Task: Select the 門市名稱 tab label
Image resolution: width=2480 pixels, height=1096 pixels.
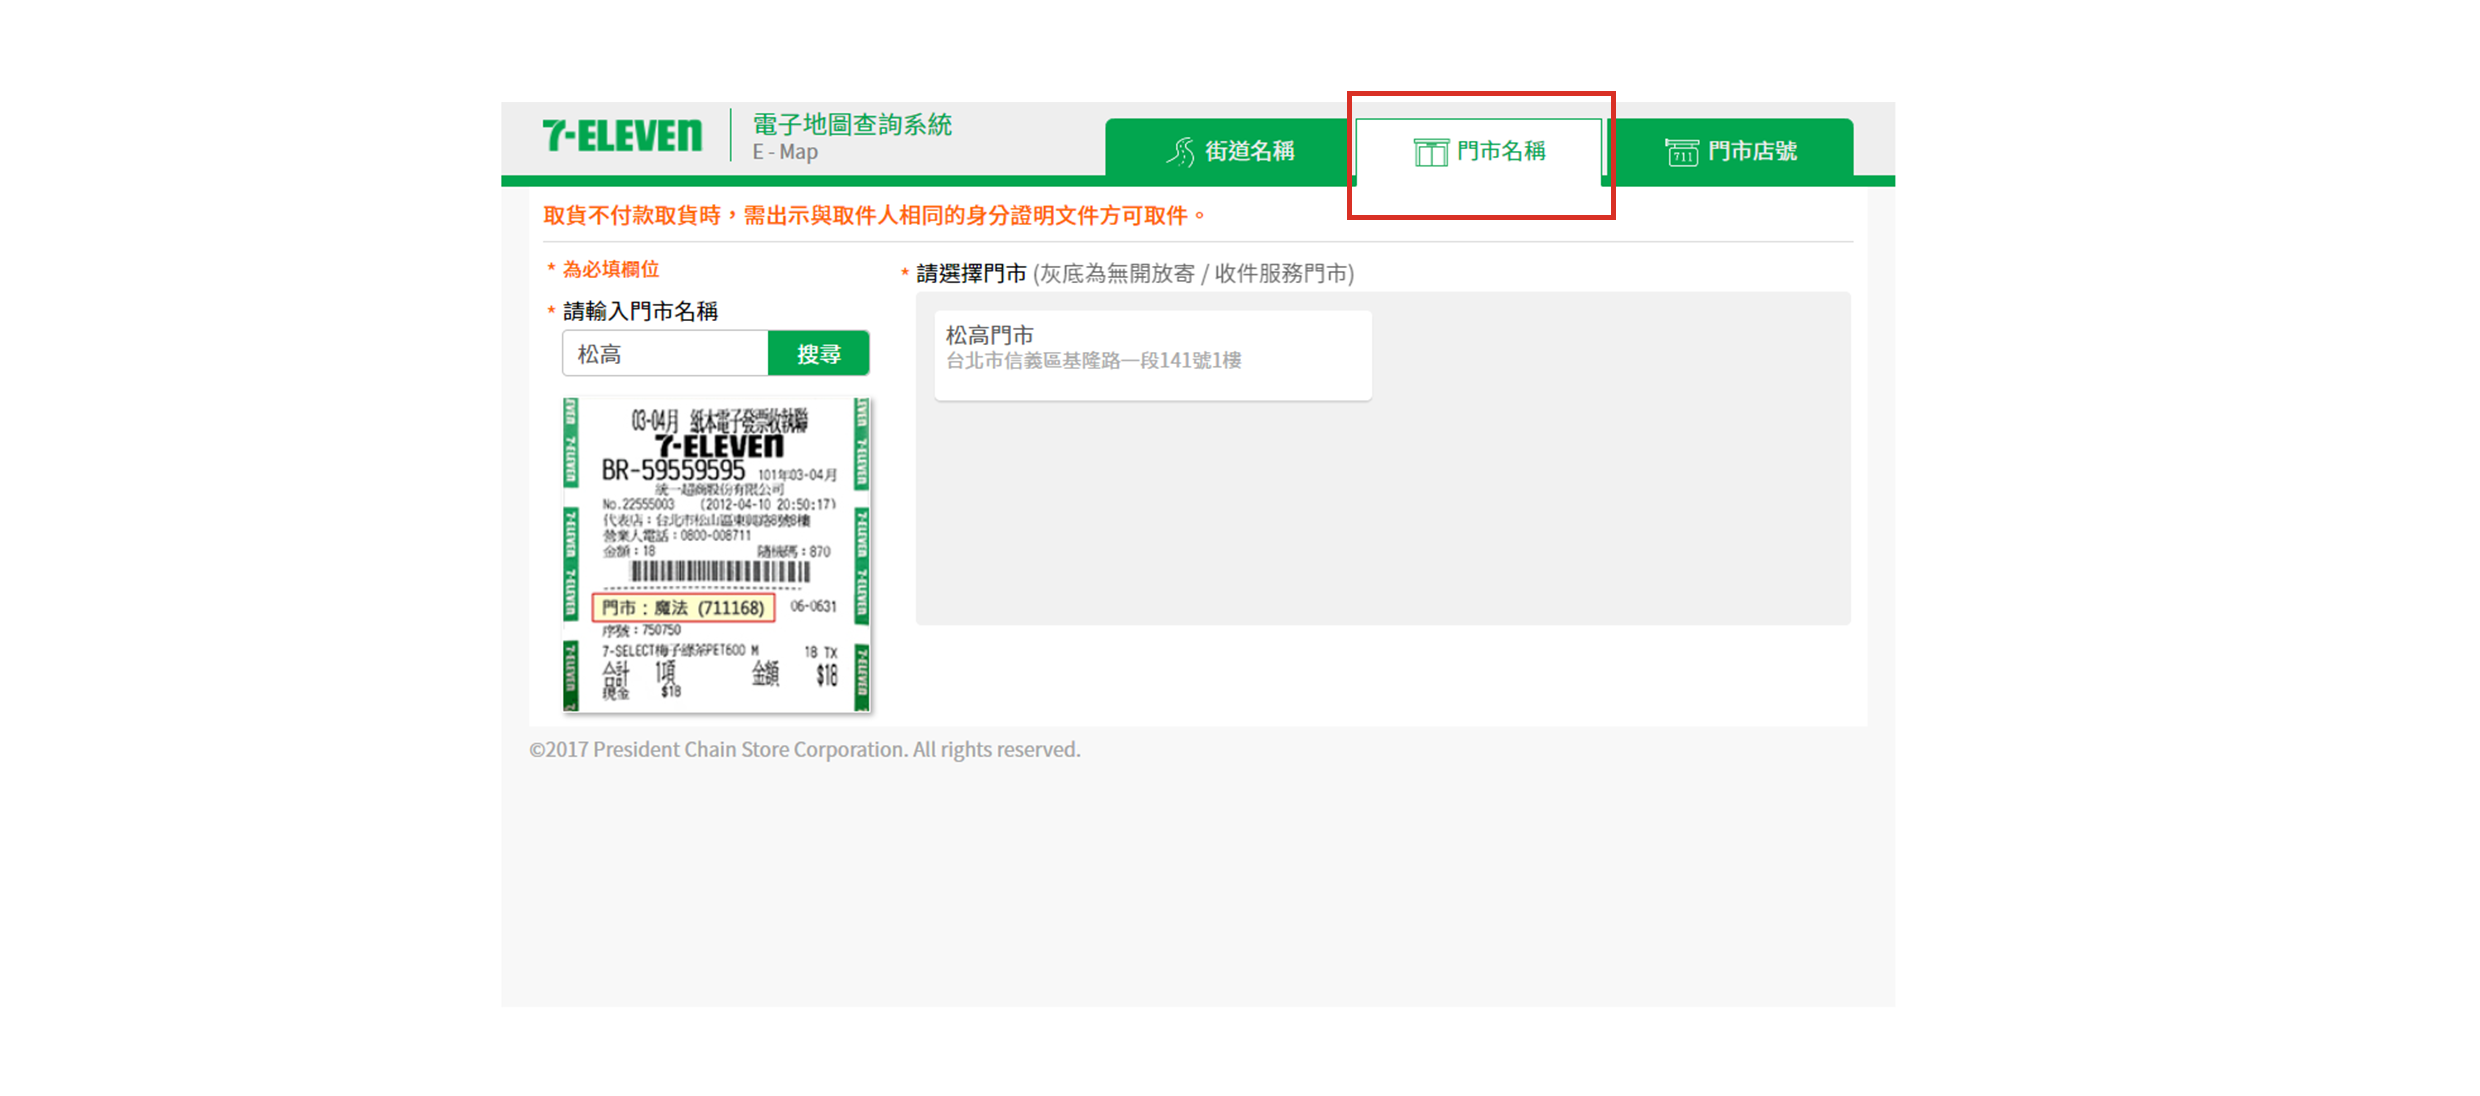Action: [1501, 151]
